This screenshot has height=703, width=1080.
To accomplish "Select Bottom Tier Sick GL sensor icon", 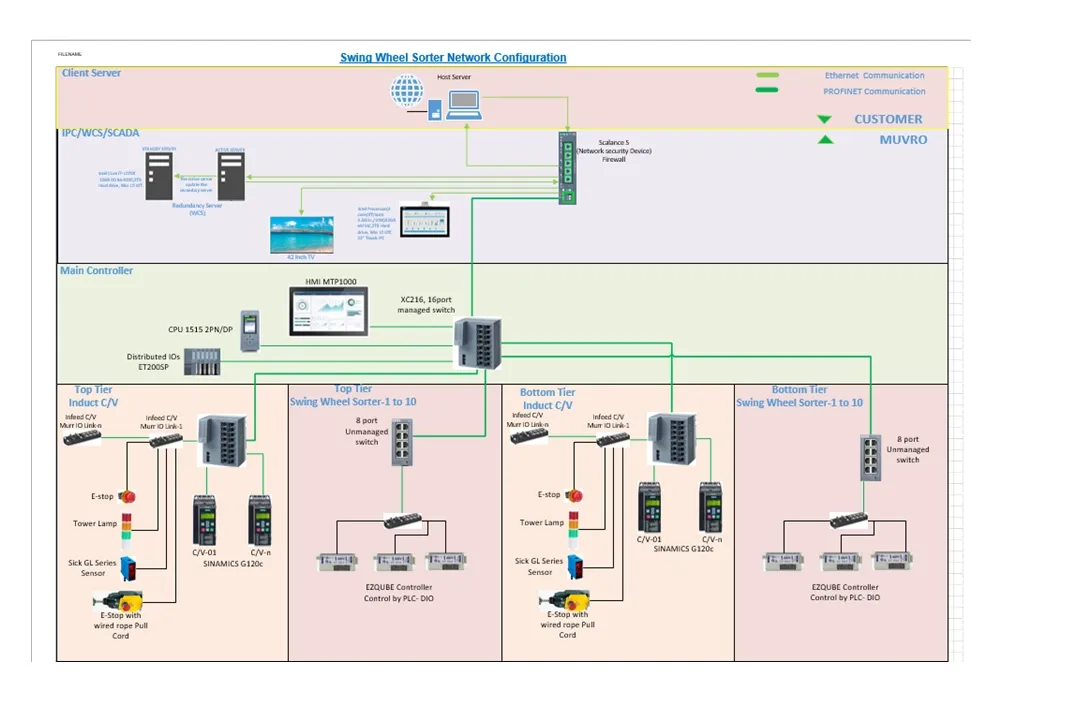I will coord(575,567).
